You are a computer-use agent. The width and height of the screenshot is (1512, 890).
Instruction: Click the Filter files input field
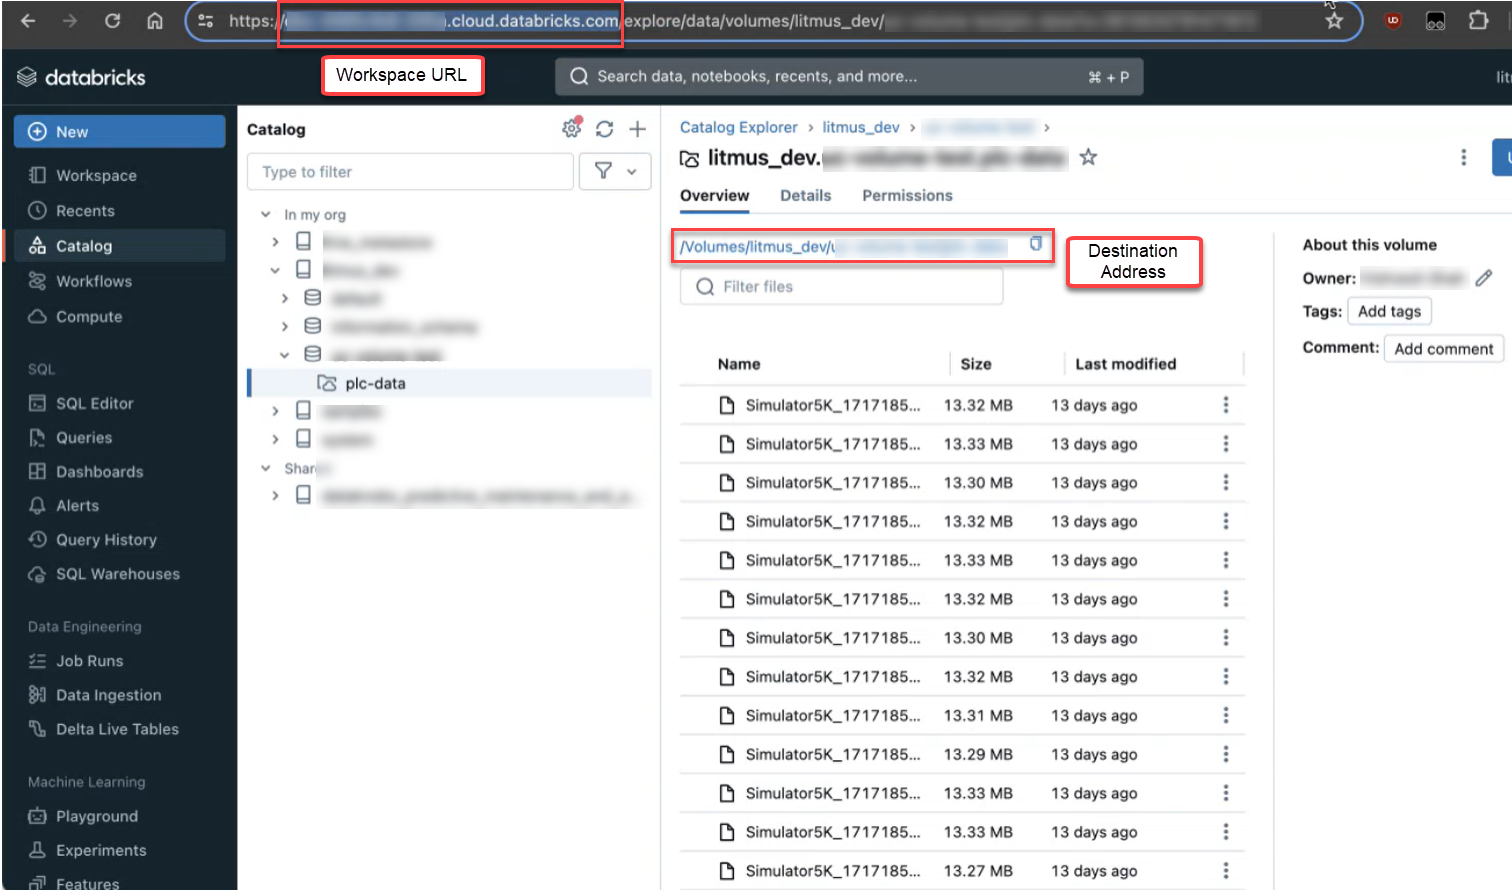(x=841, y=287)
